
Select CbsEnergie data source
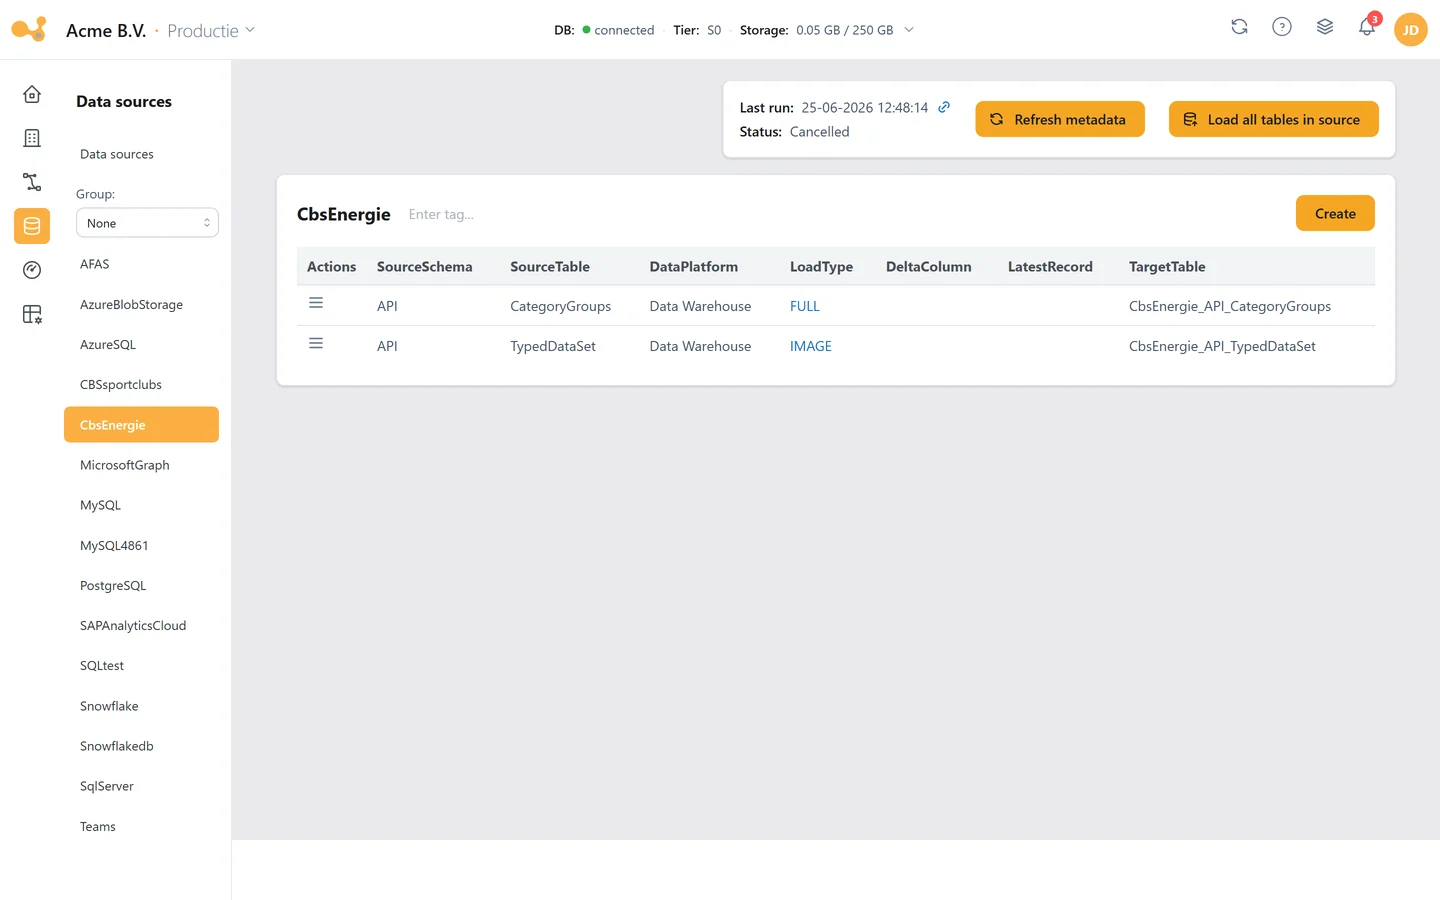pyautogui.click(x=141, y=424)
